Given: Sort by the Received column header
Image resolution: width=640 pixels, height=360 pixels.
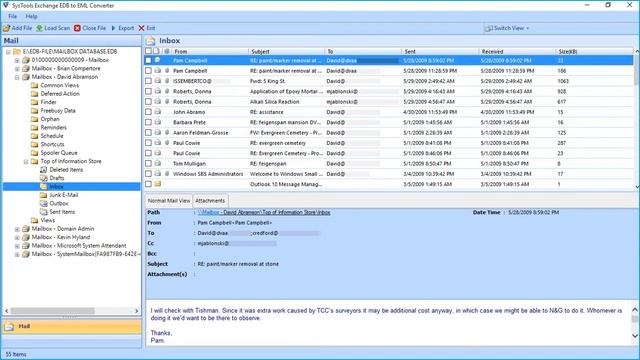Looking at the screenshot, I should pyautogui.click(x=516, y=51).
